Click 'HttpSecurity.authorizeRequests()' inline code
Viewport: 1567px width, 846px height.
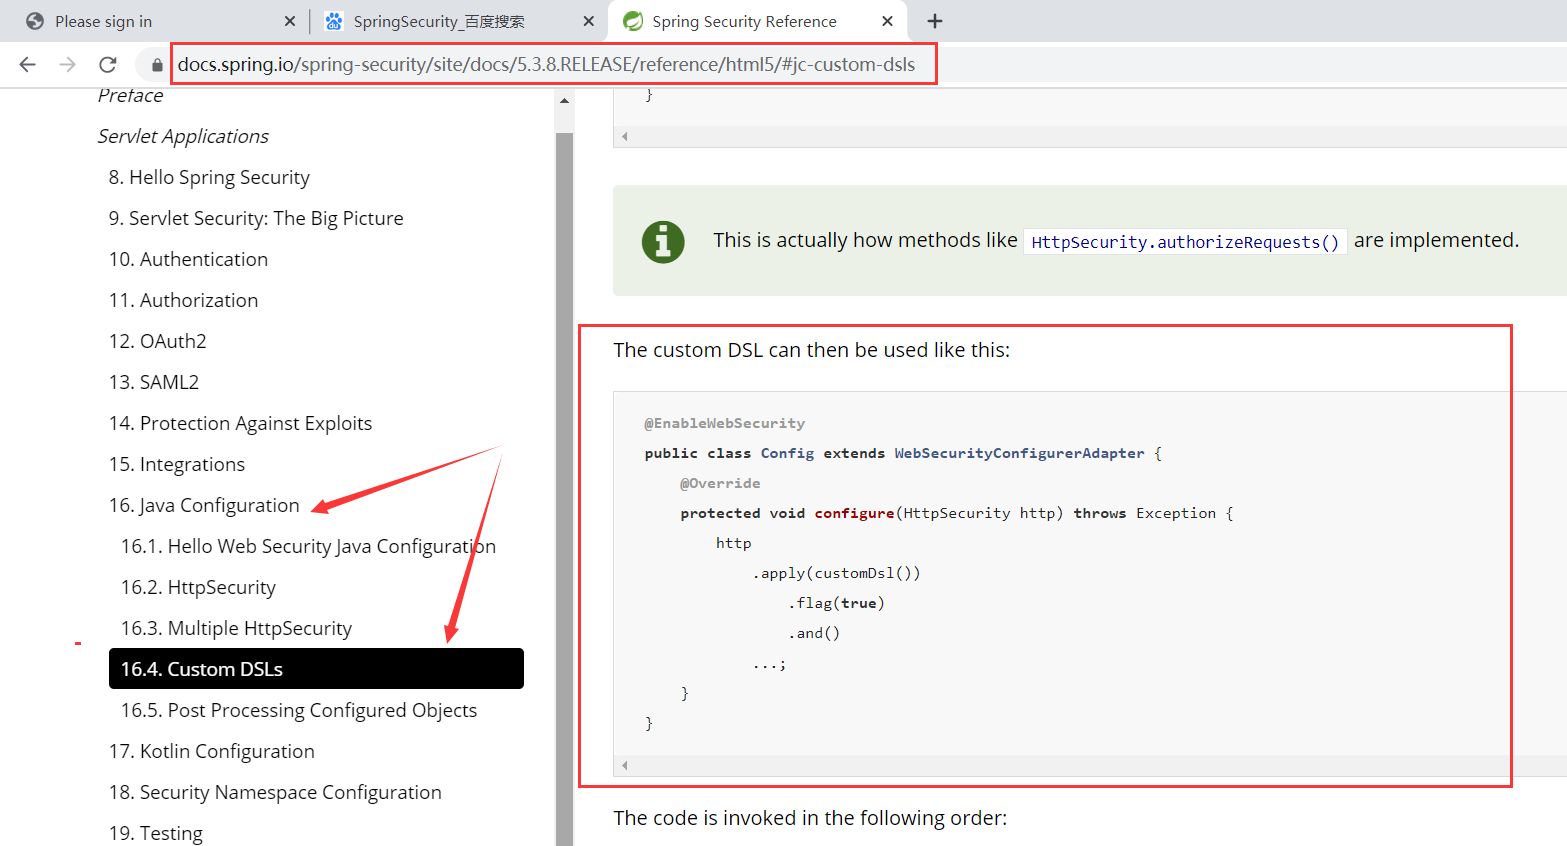(x=1185, y=242)
